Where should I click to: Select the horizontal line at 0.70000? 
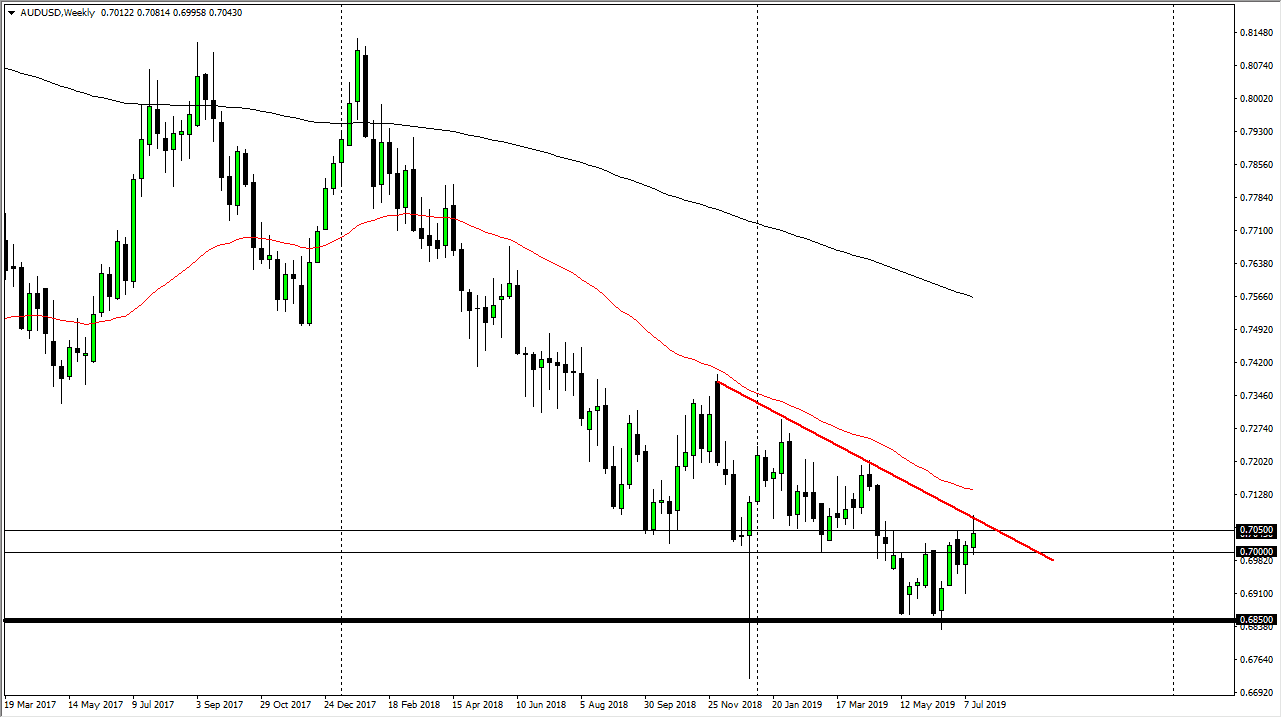(500, 553)
